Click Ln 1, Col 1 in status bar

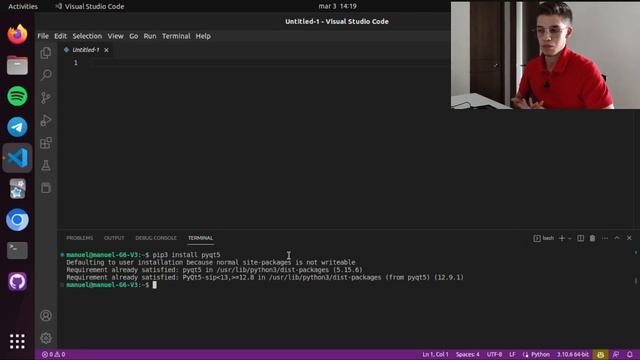[435, 354]
